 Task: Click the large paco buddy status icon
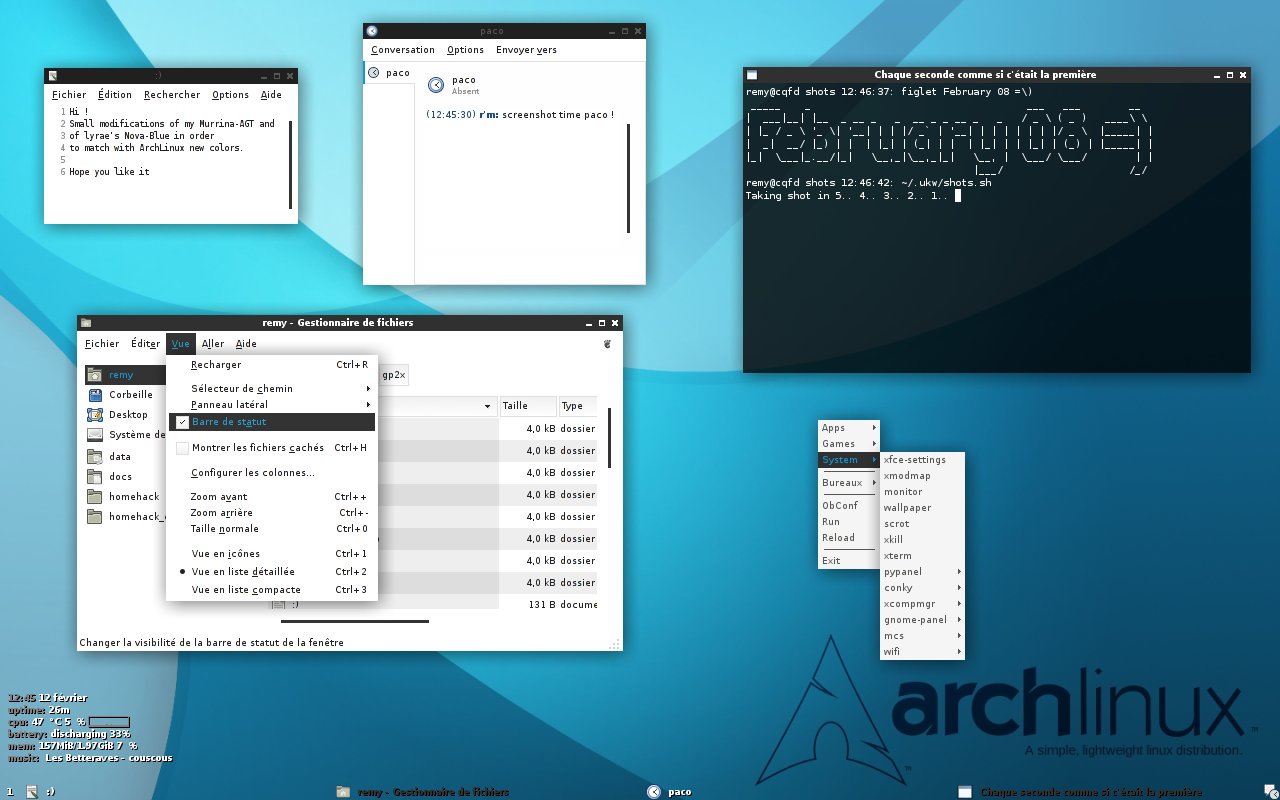point(435,85)
